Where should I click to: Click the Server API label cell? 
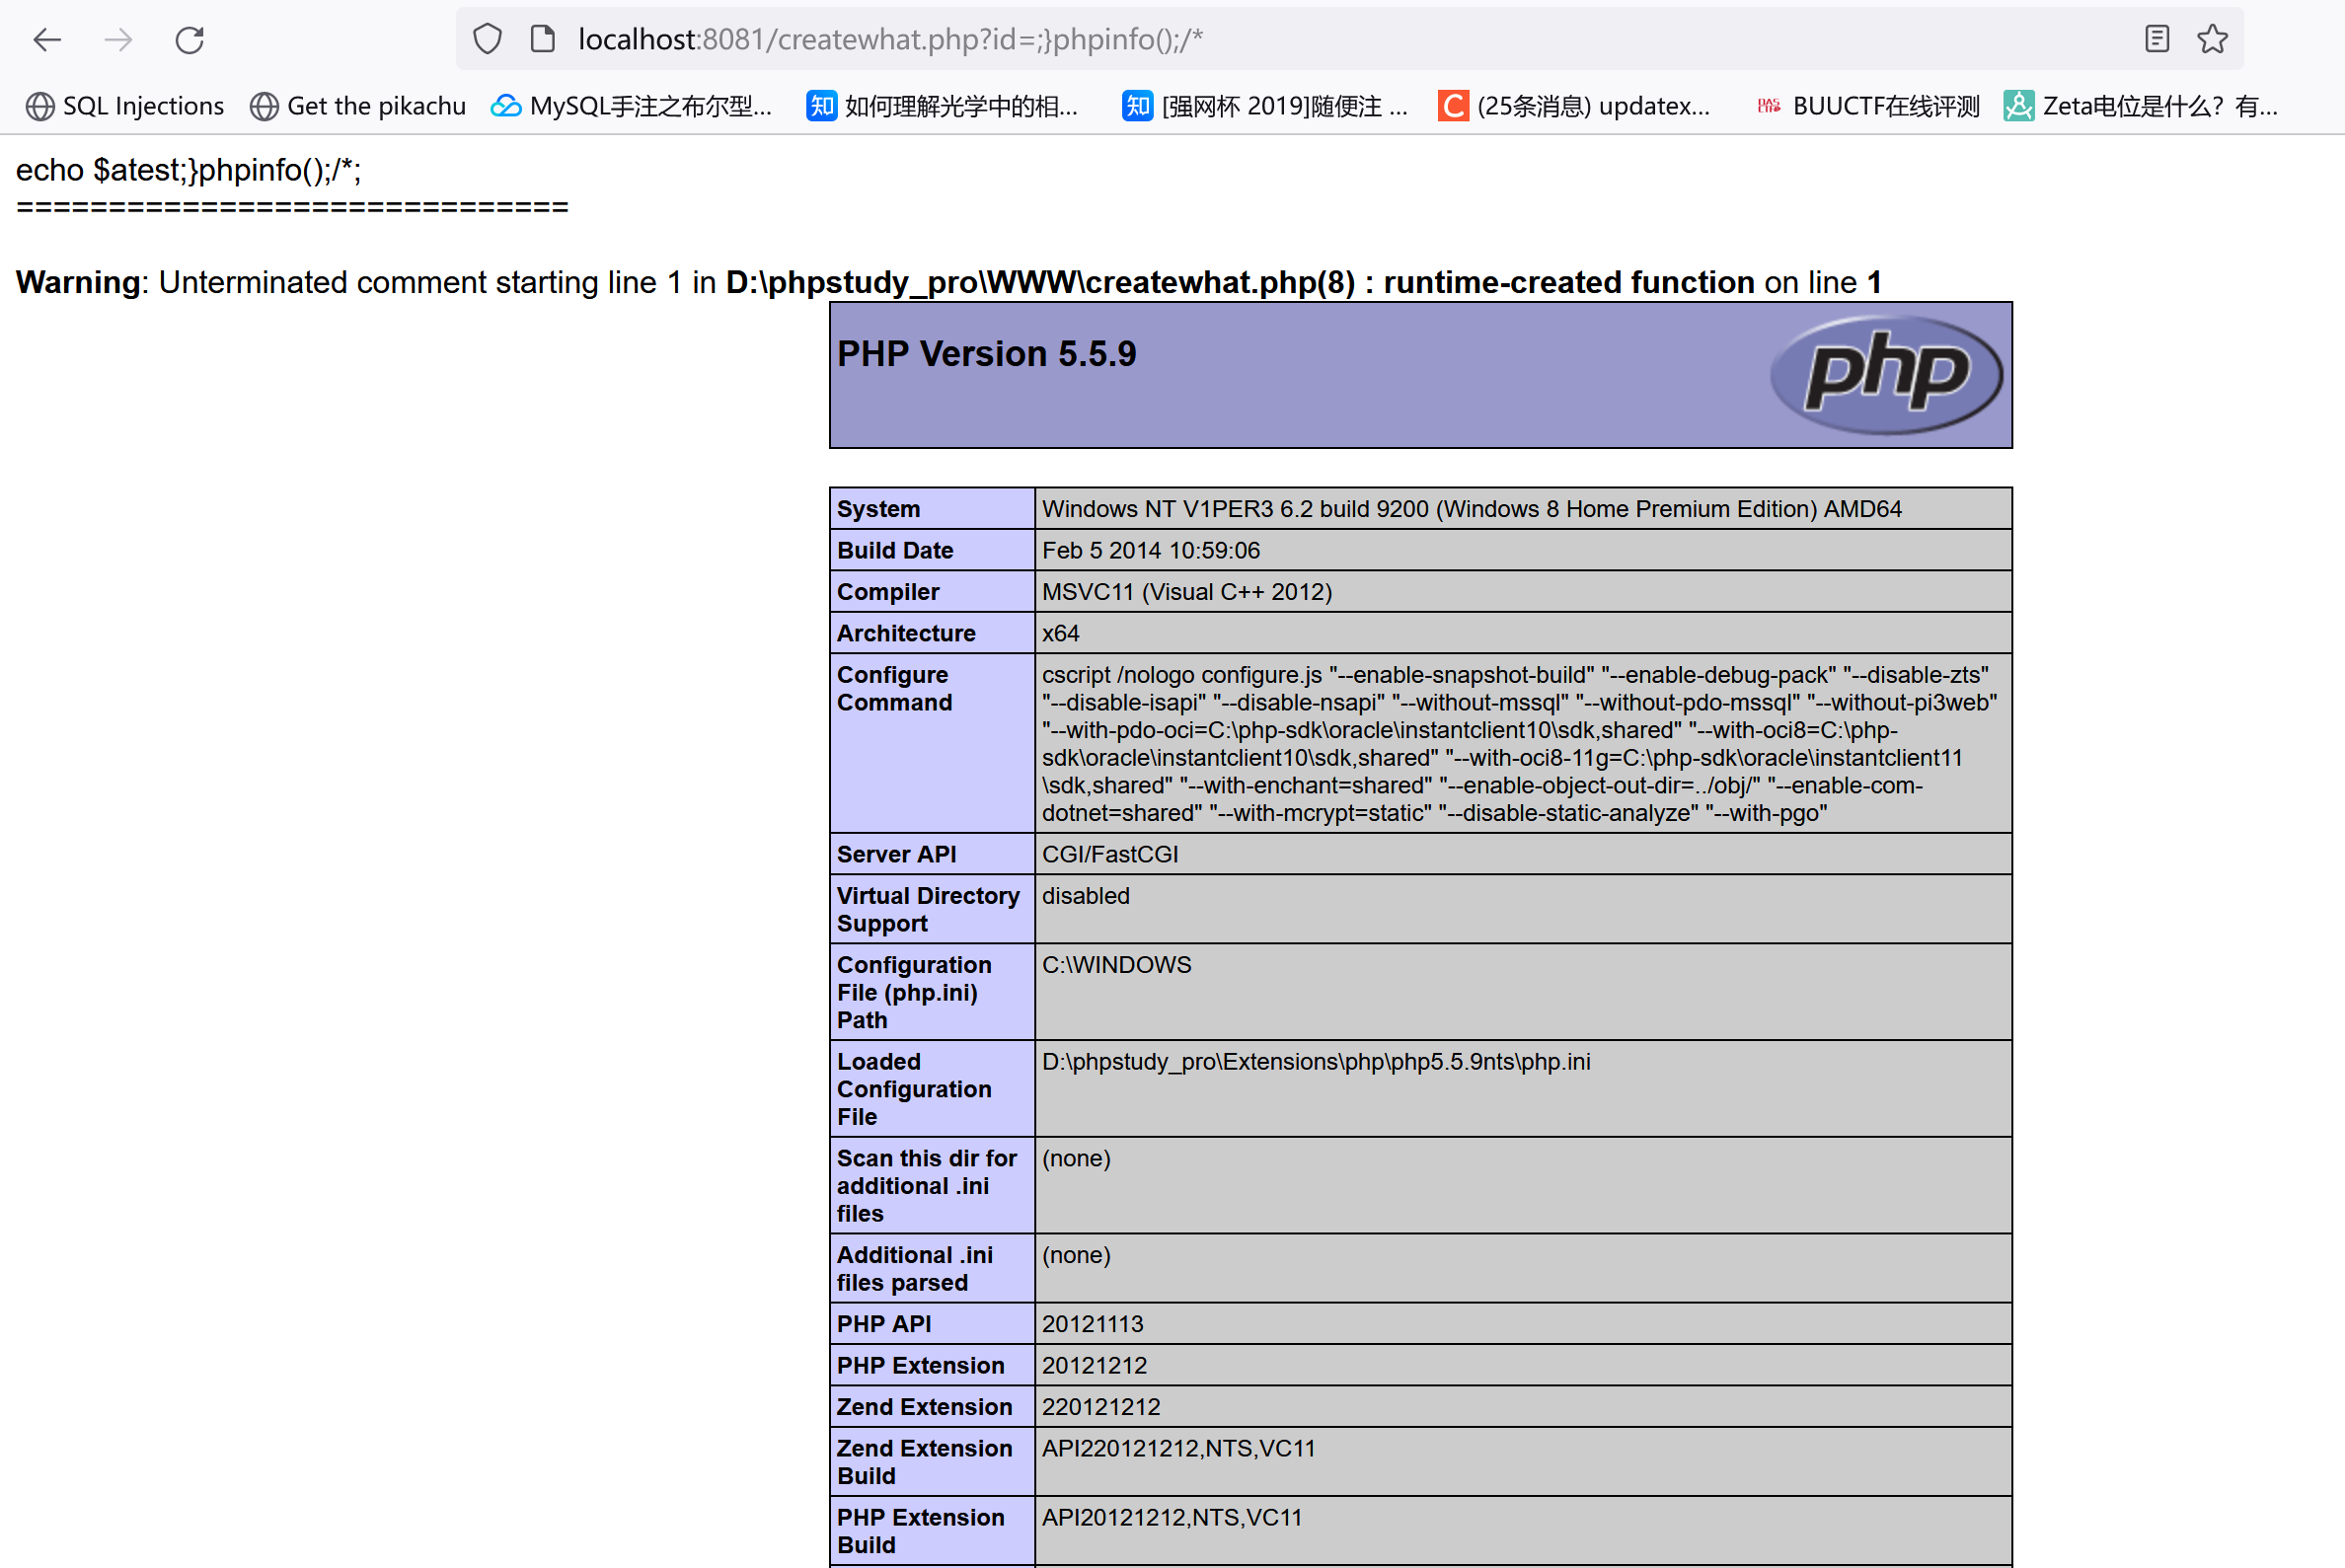(x=931, y=854)
